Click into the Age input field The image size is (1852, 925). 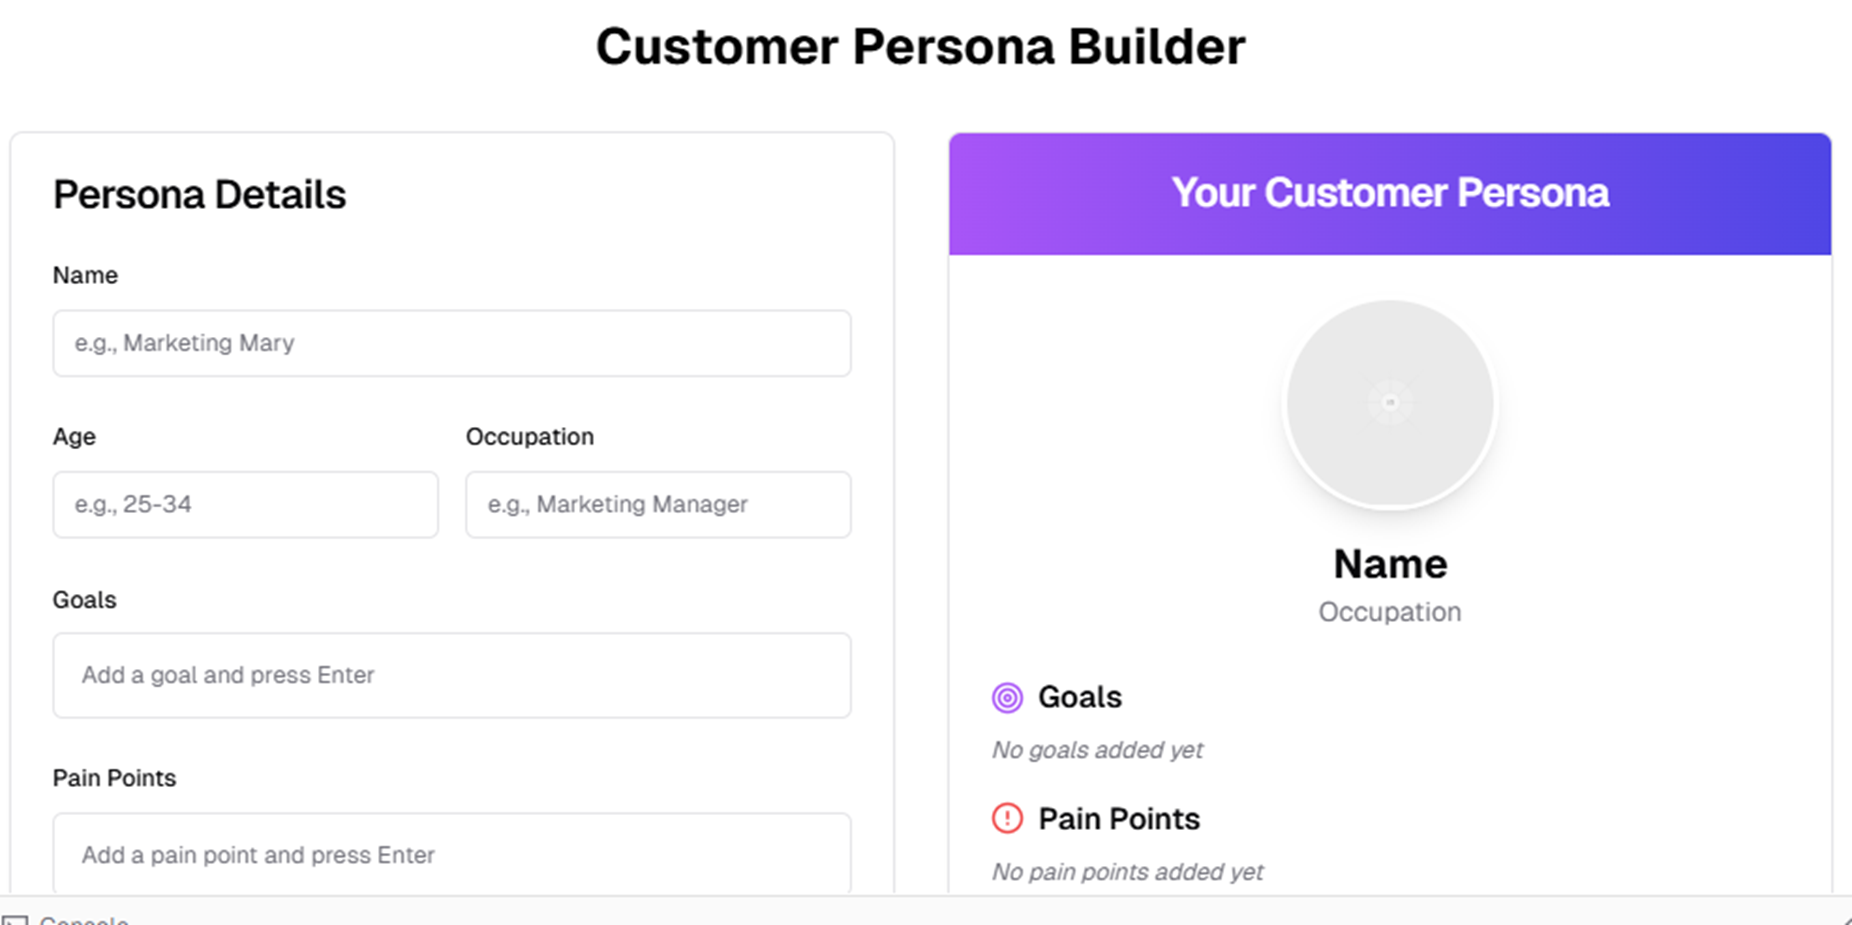(x=245, y=504)
